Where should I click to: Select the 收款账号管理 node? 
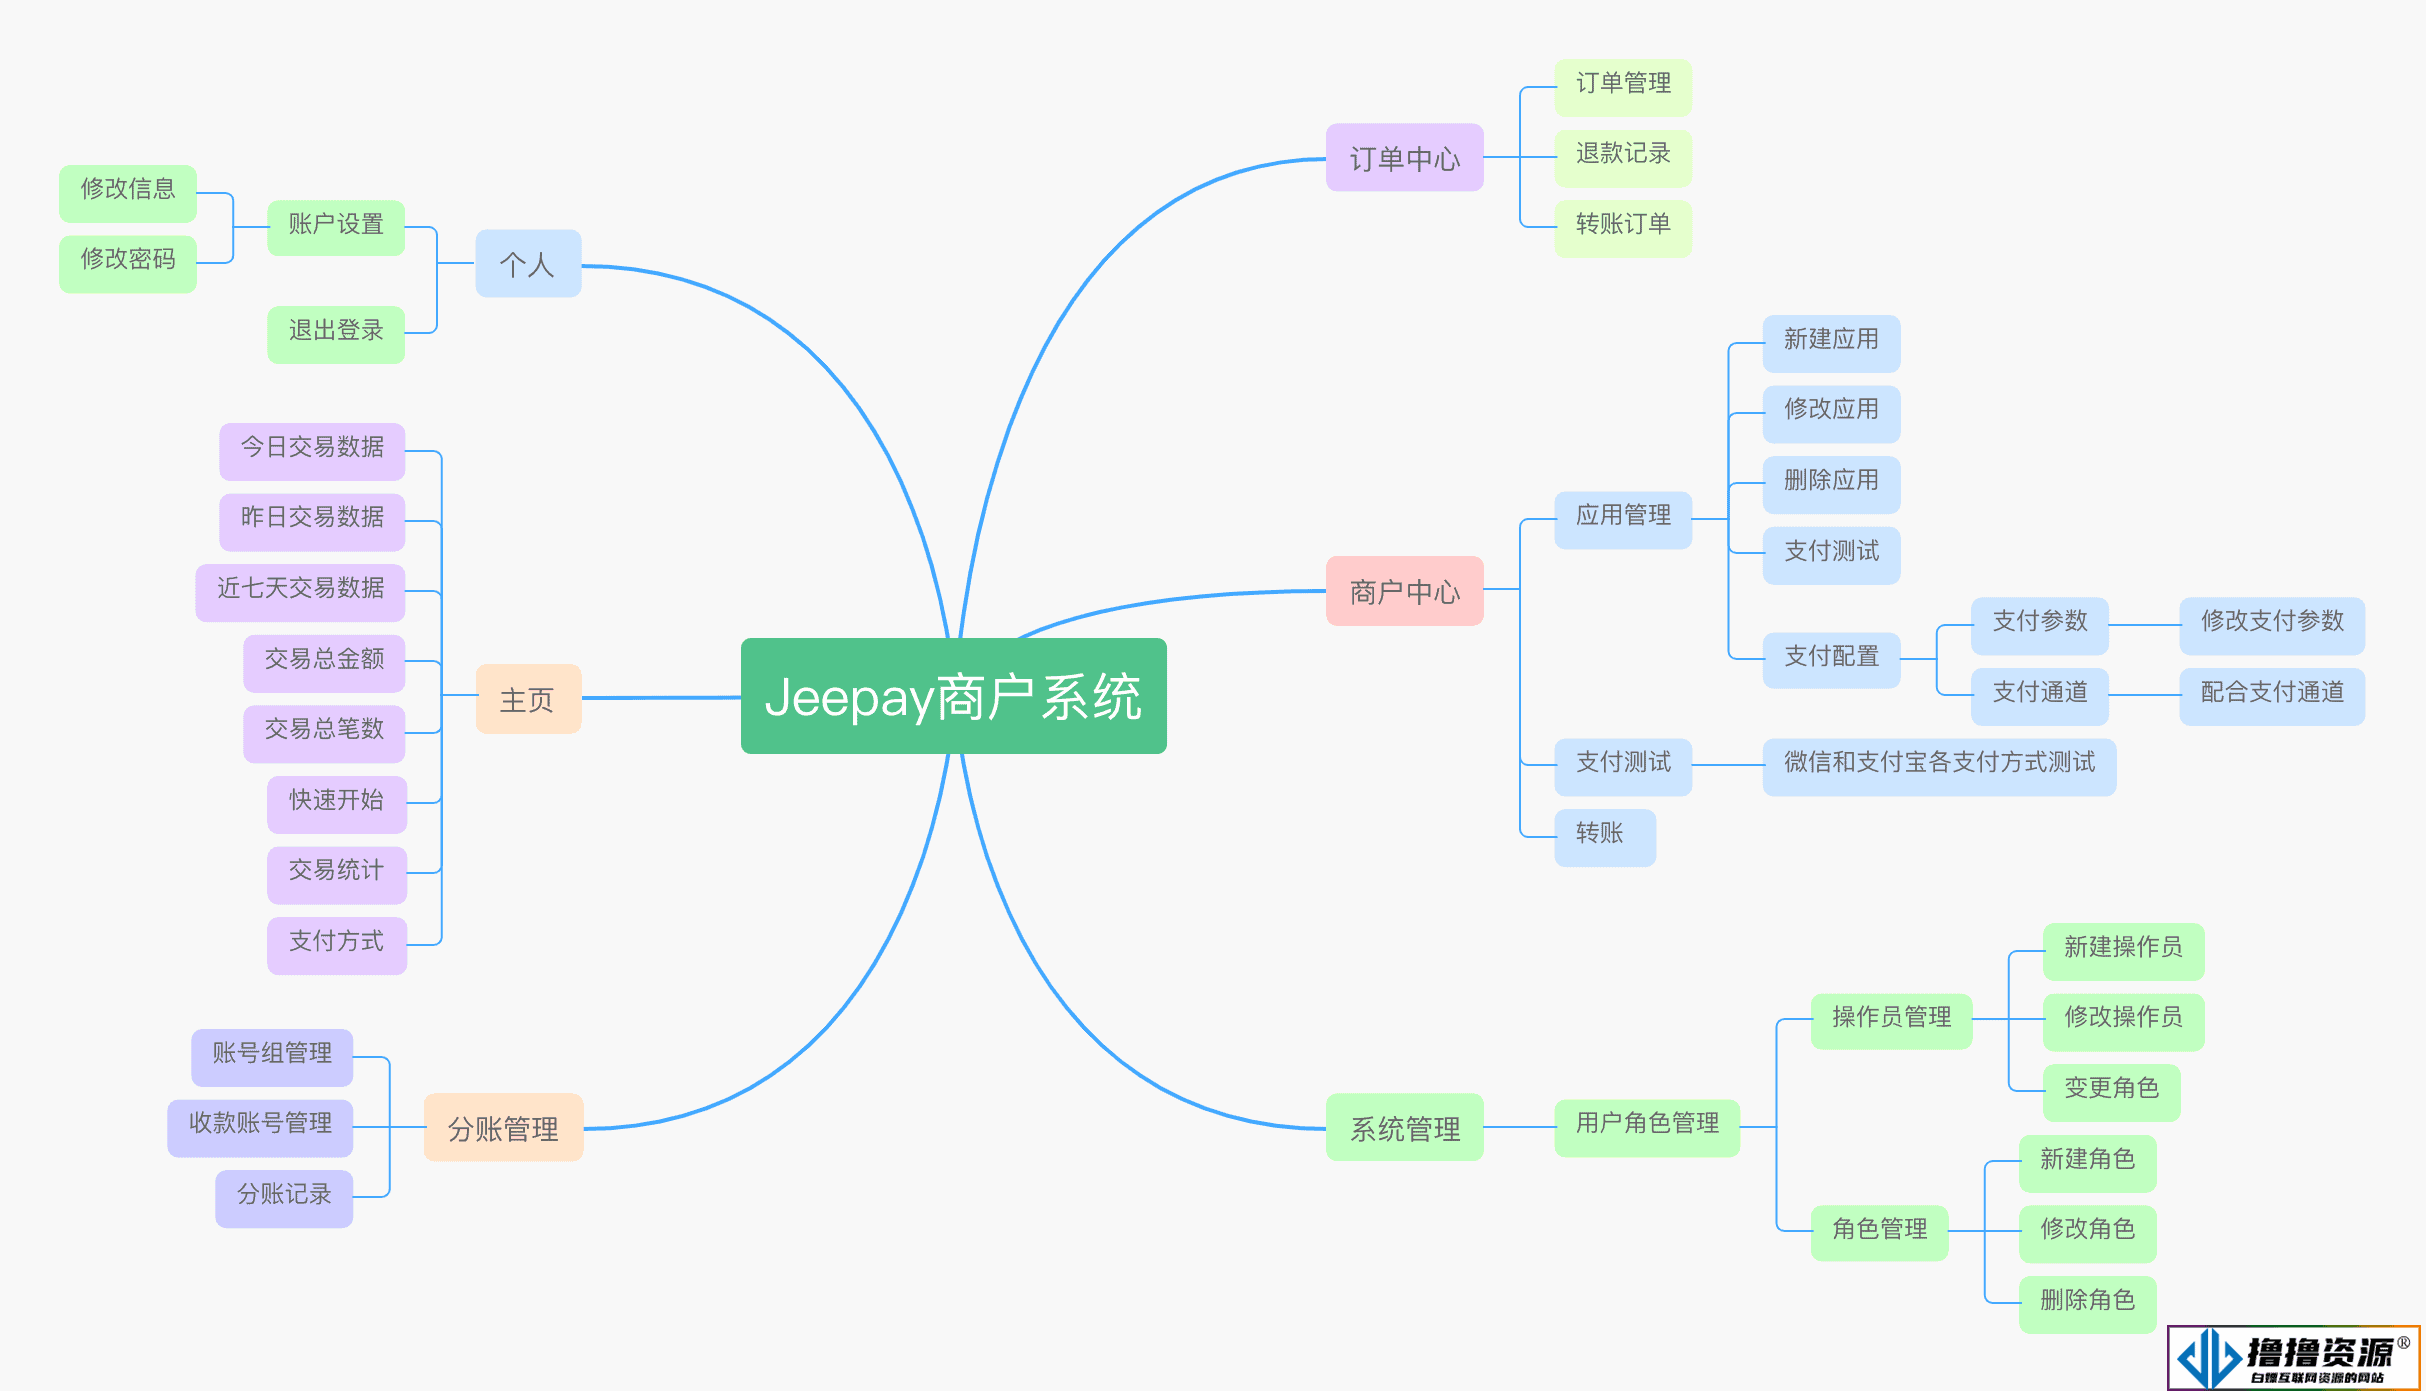260,1127
